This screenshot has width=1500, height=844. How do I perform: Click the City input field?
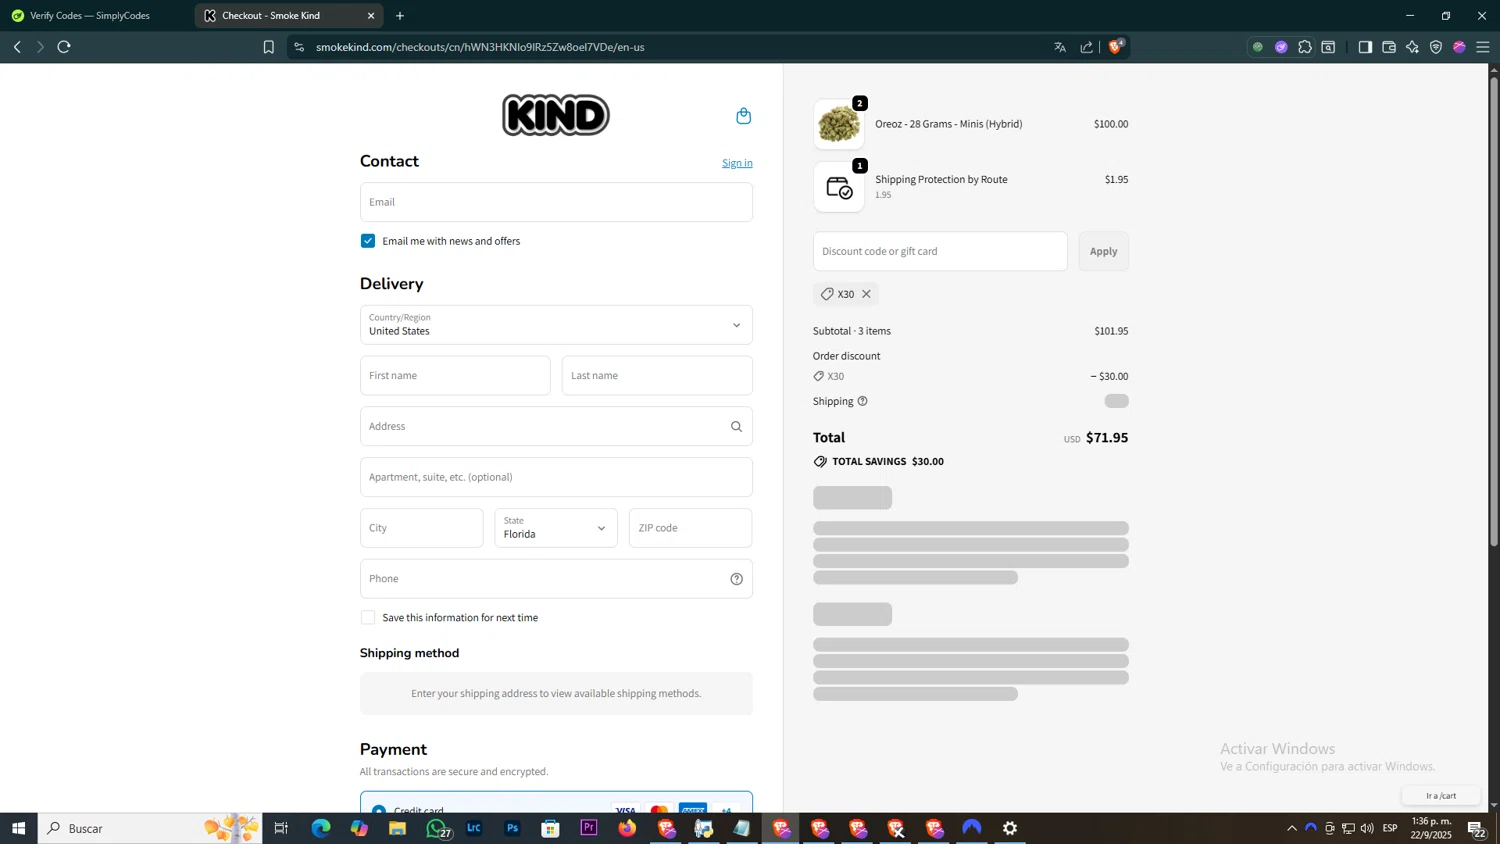click(x=422, y=528)
